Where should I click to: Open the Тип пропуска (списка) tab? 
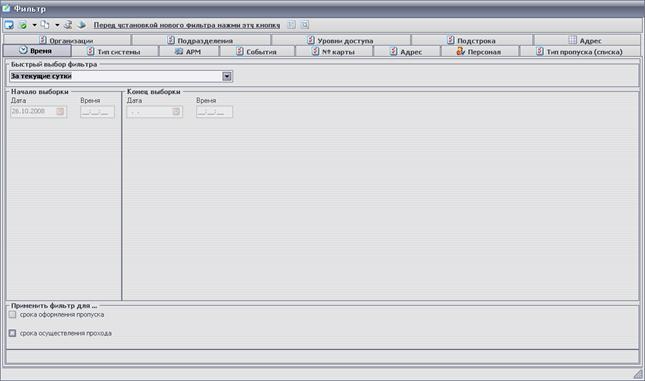click(580, 51)
